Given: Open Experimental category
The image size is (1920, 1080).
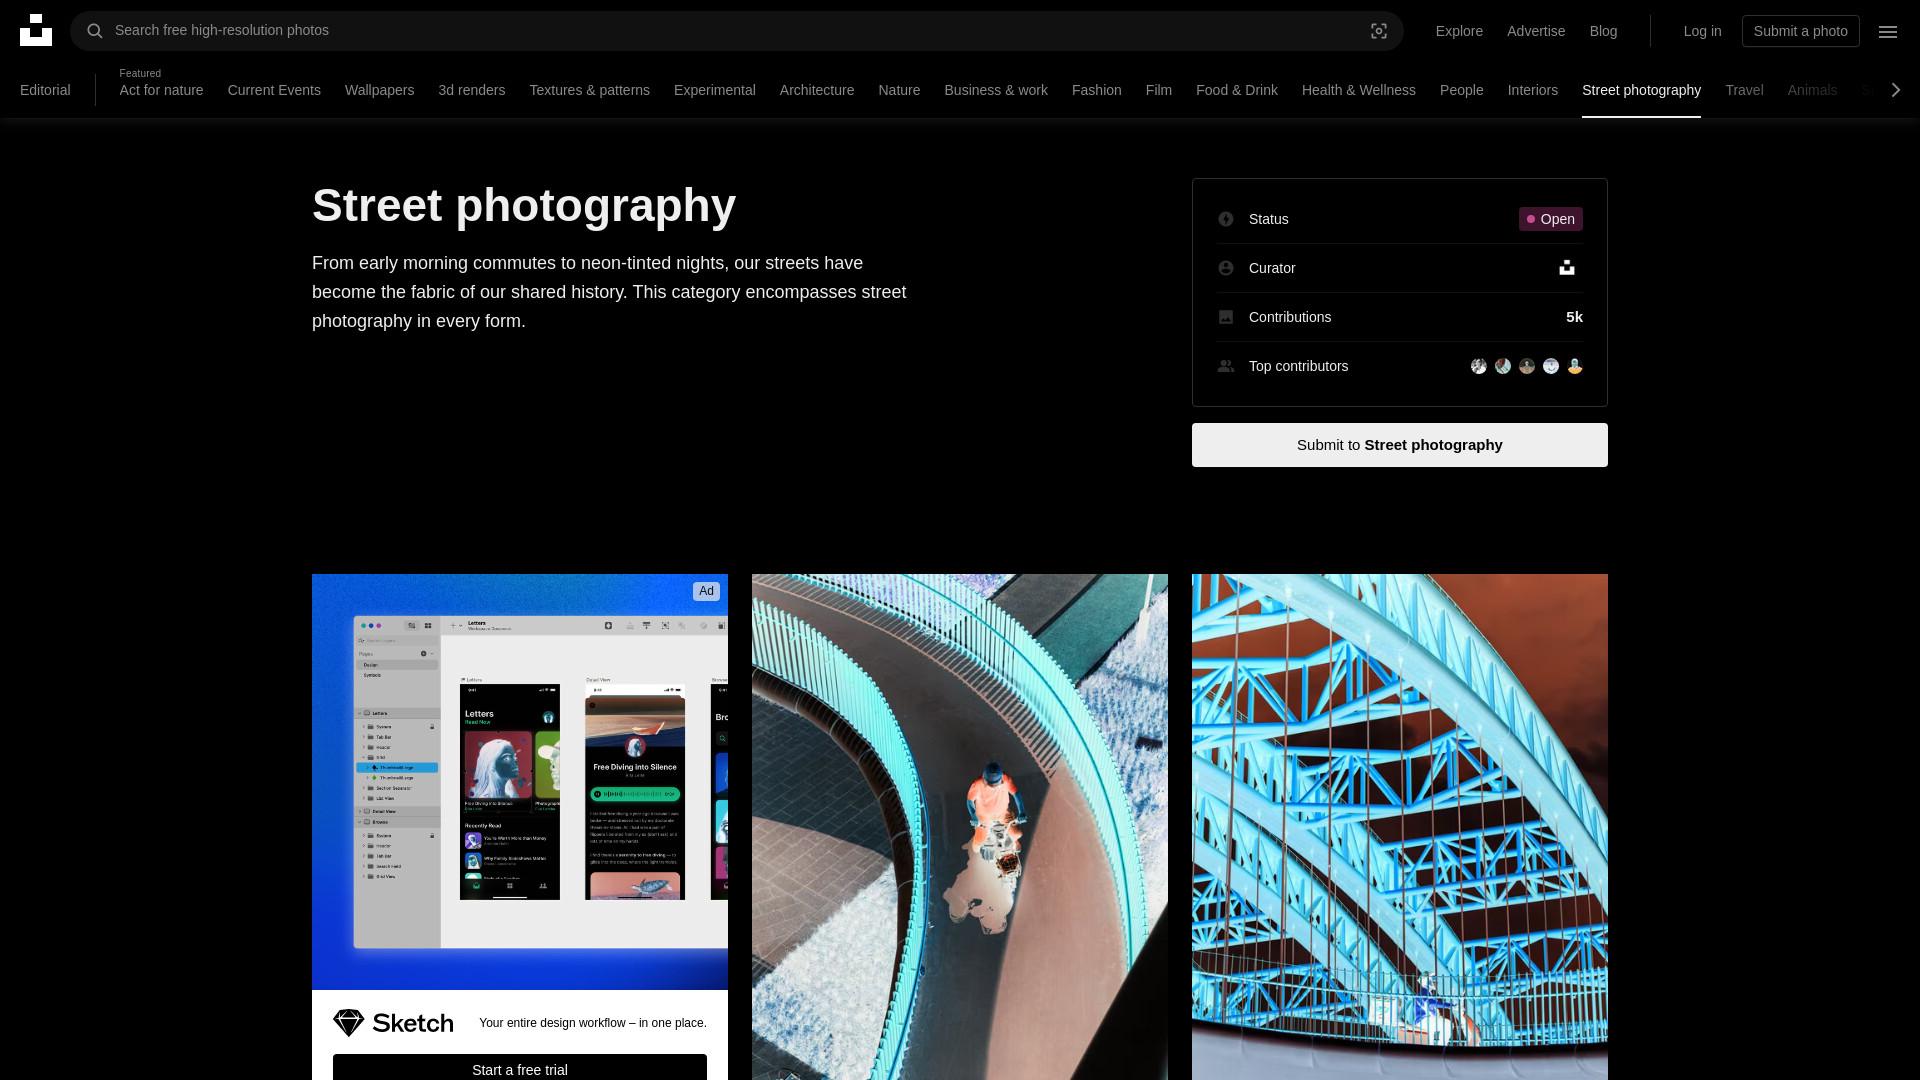Looking at the screenshot, I should [x=714, y=90].
